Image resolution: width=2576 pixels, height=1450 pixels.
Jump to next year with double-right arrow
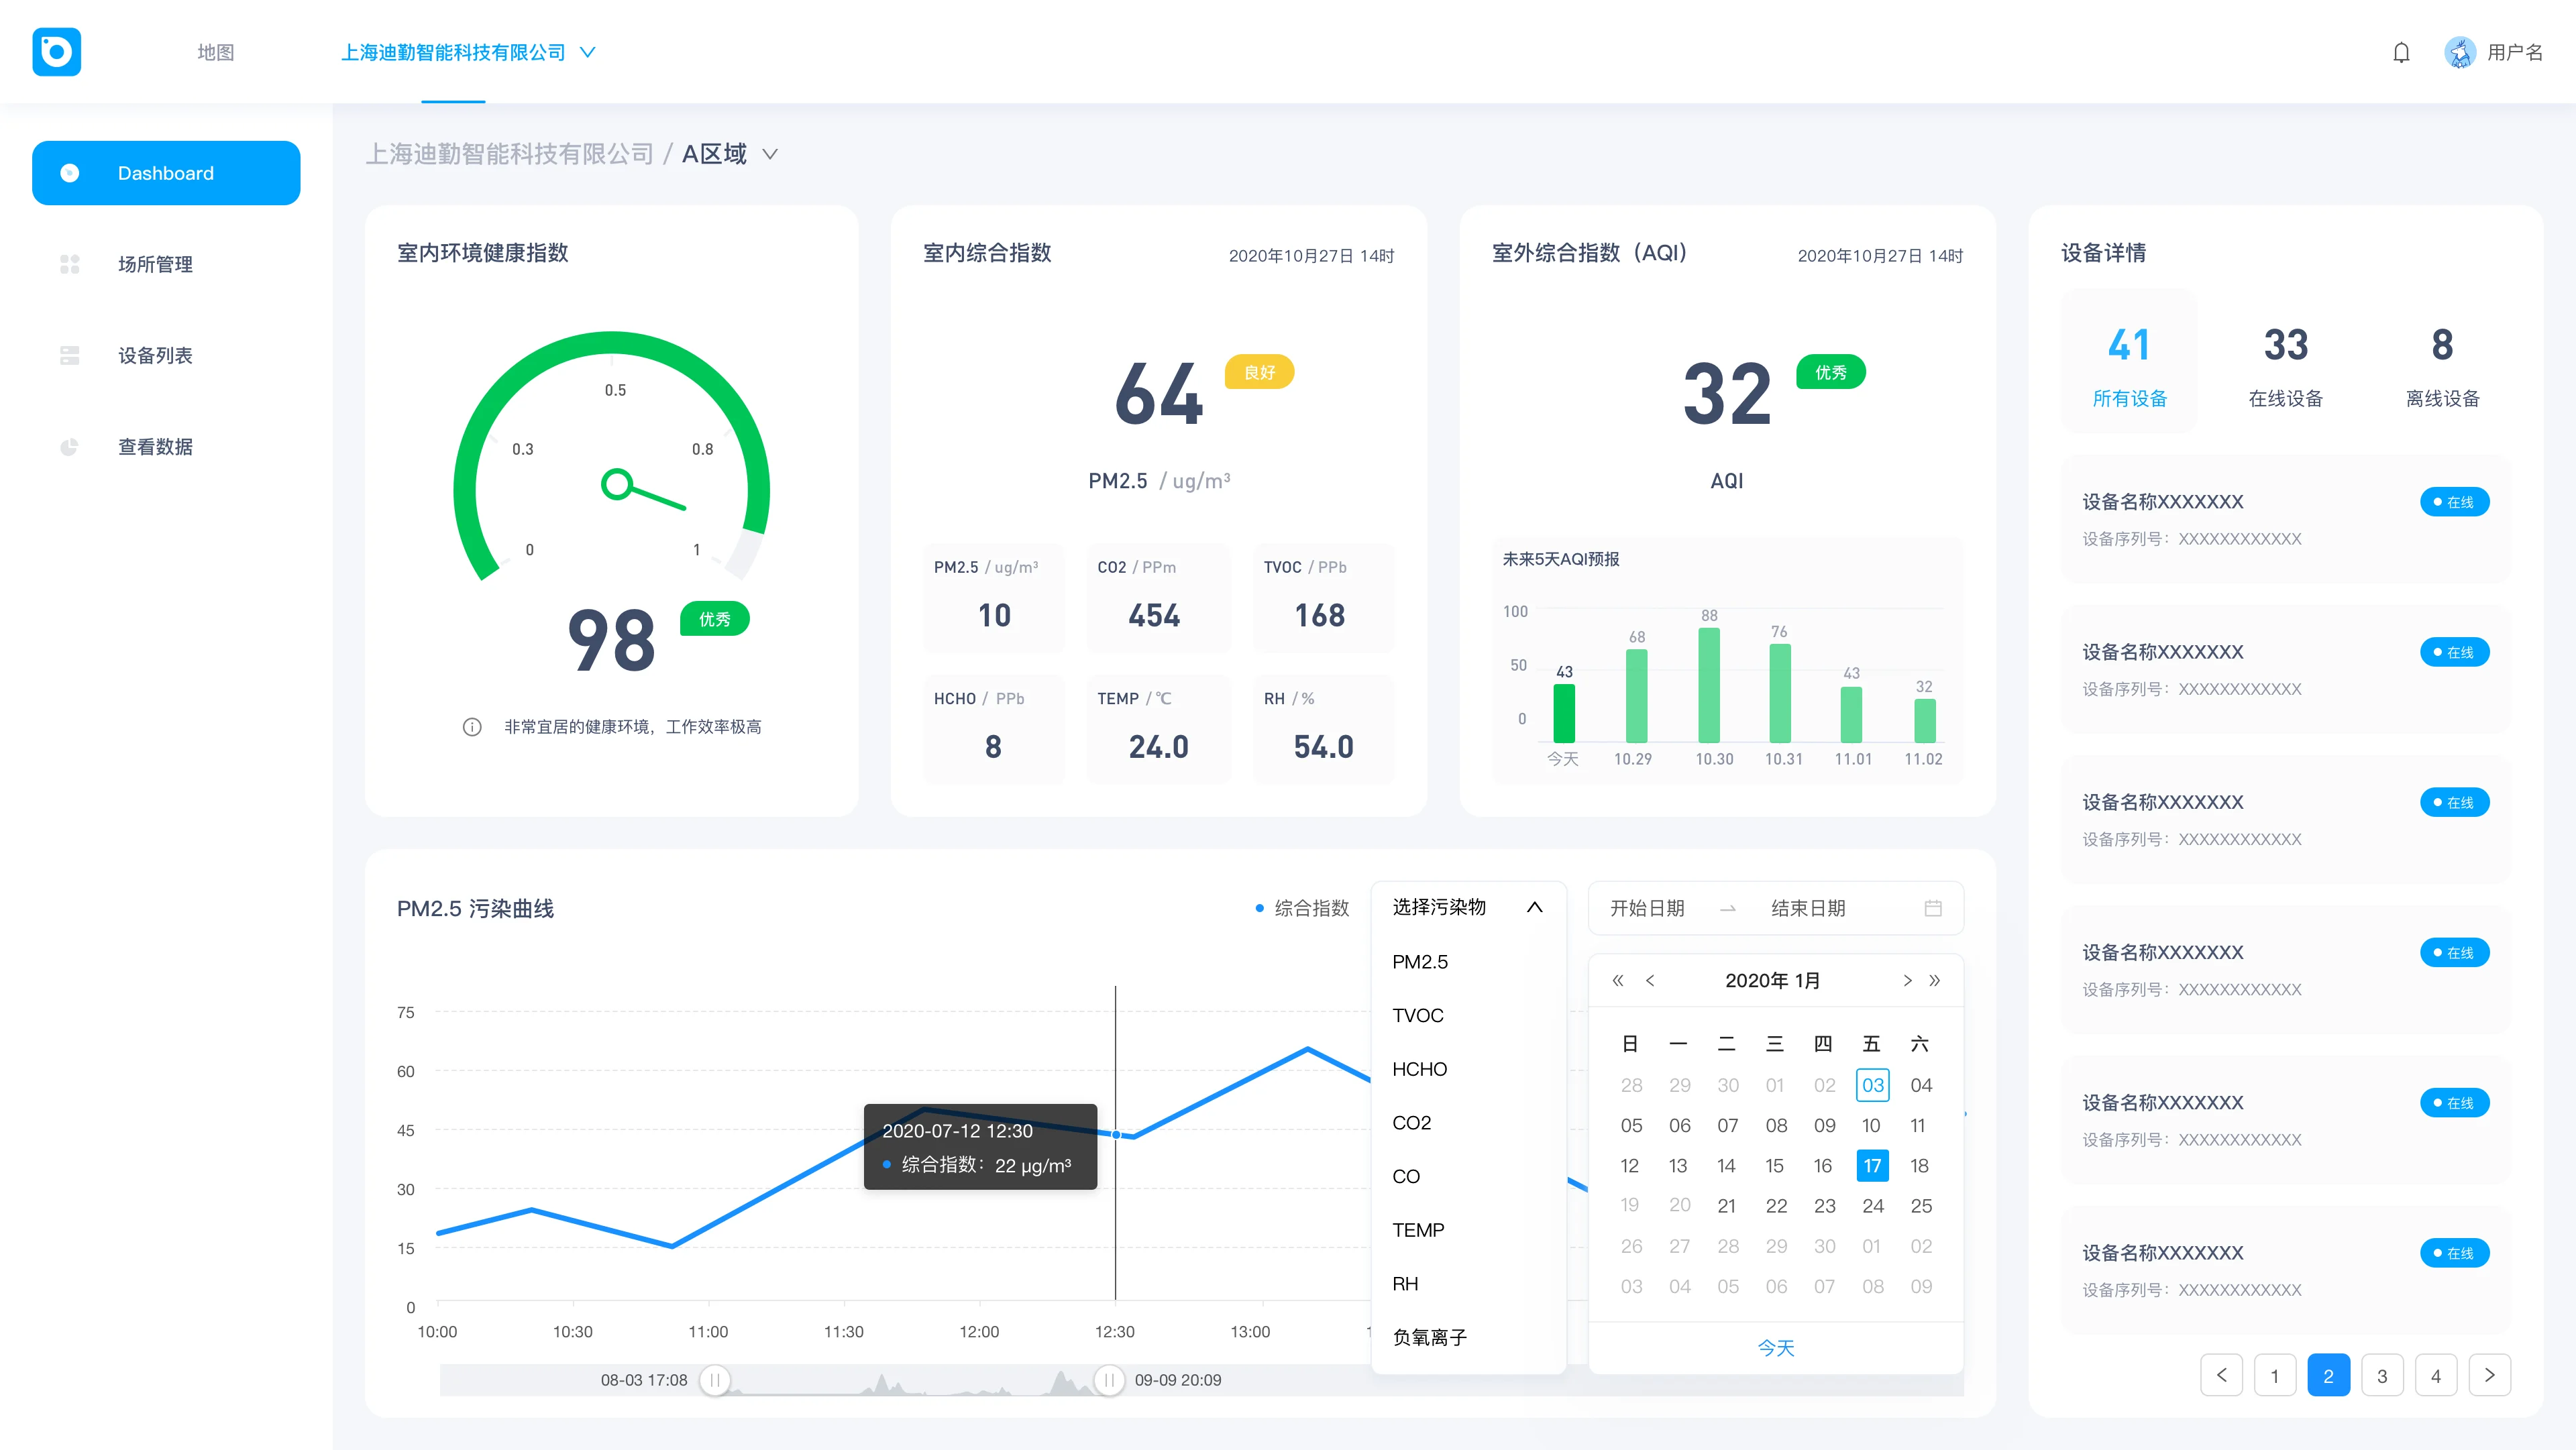point(1935,981)
